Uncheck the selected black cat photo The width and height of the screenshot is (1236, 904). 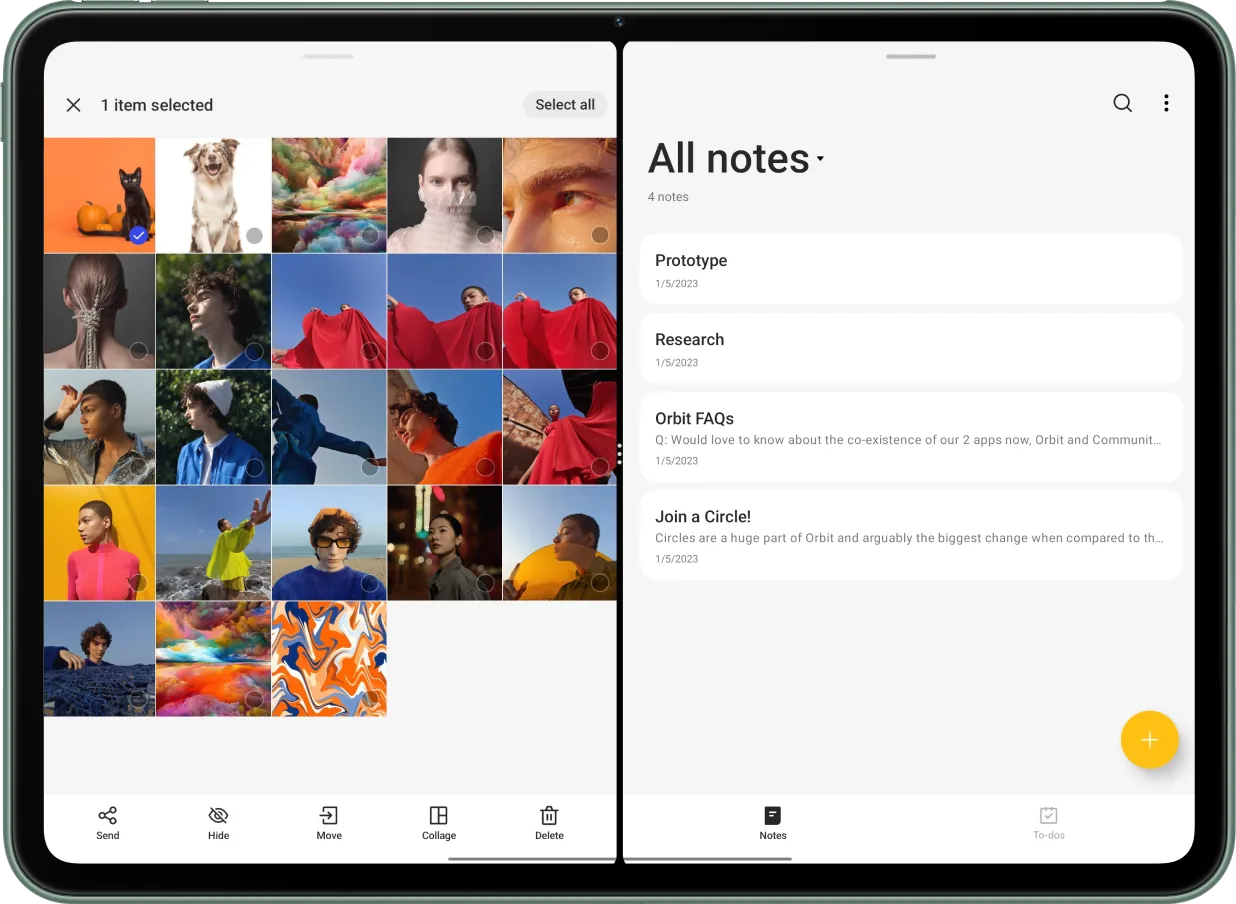[138, 235]
